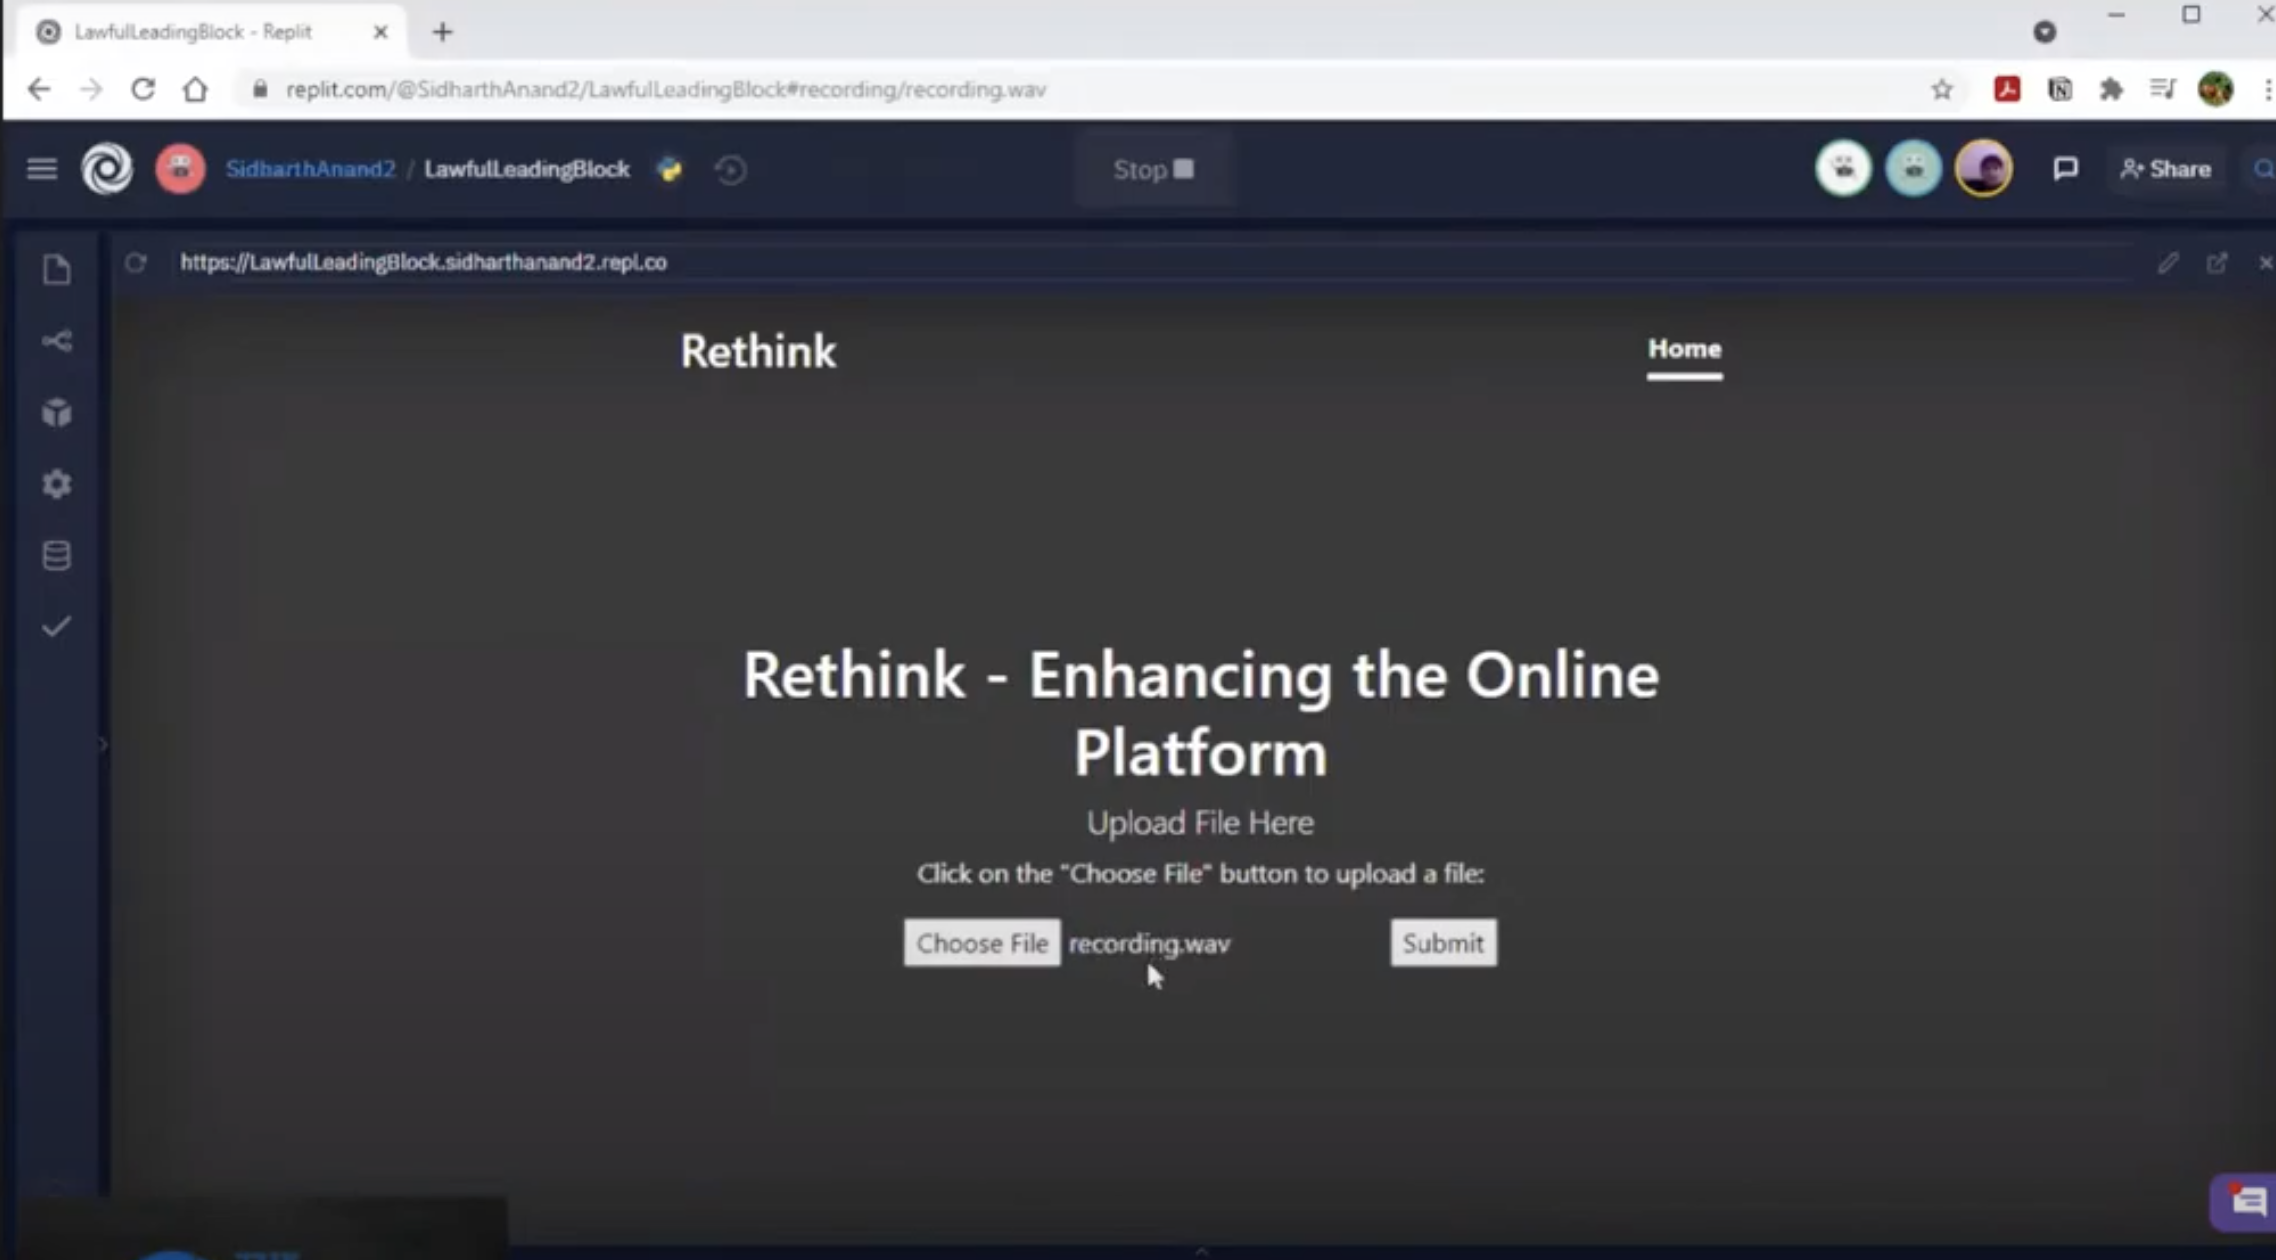The width and height of the screenshot is (2276, 1260).
Task: Toggle the hamburger menu sidebar
Action: coord(41,169)
